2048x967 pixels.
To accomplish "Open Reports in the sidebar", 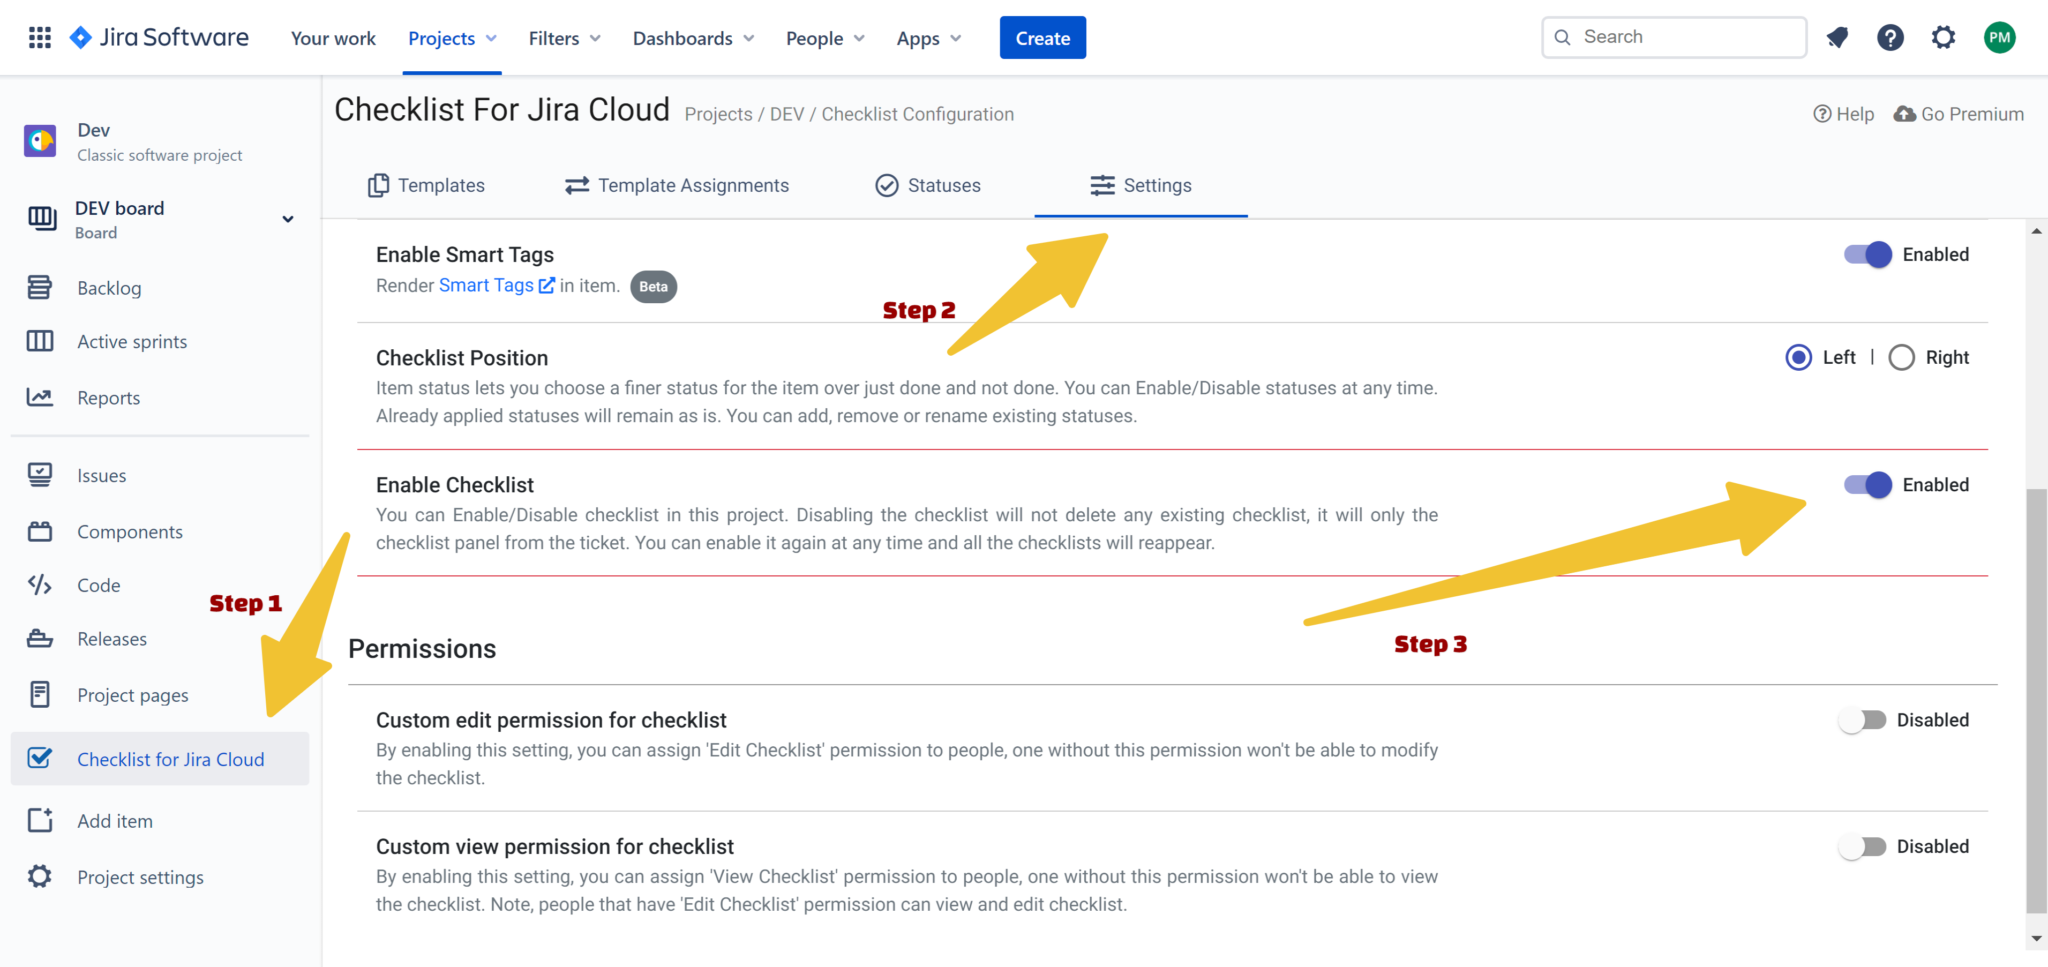I will coord(108,398).
